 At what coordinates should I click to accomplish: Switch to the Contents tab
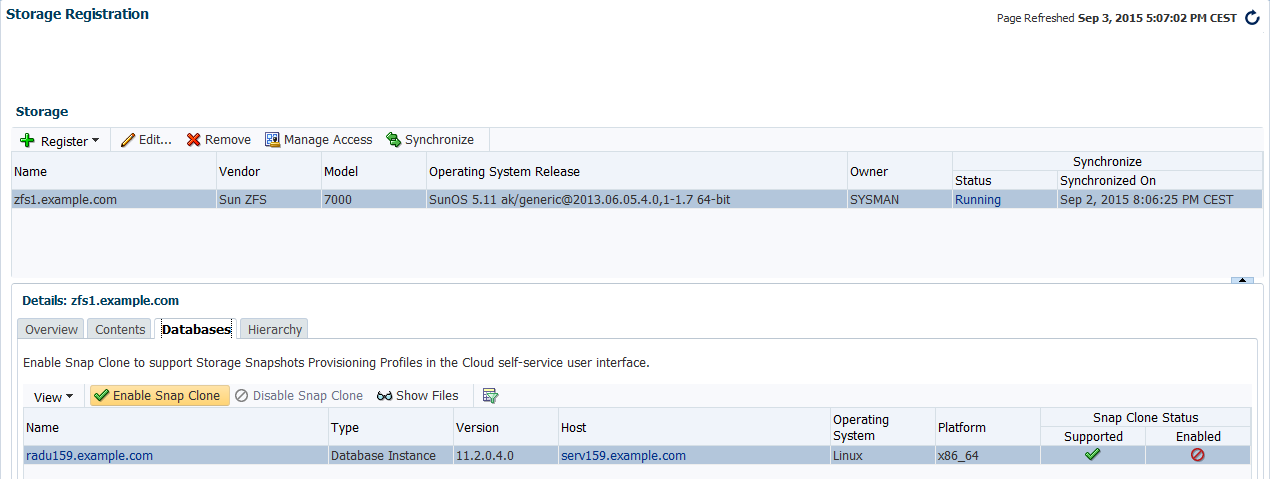(120, 329)
